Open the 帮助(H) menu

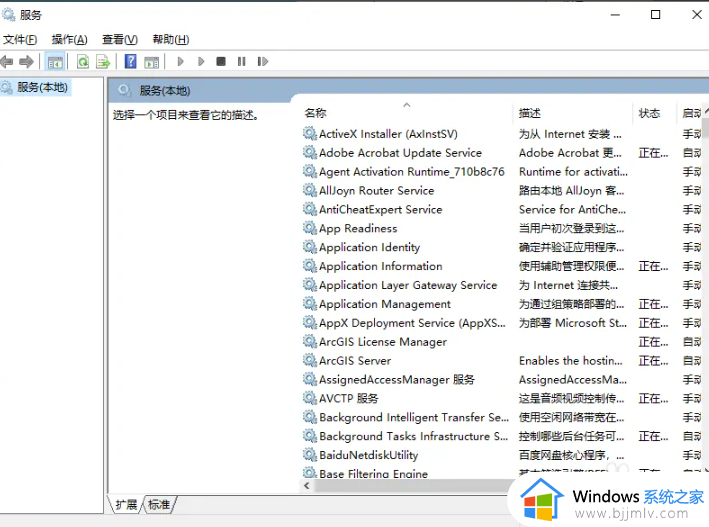[171, 40]
